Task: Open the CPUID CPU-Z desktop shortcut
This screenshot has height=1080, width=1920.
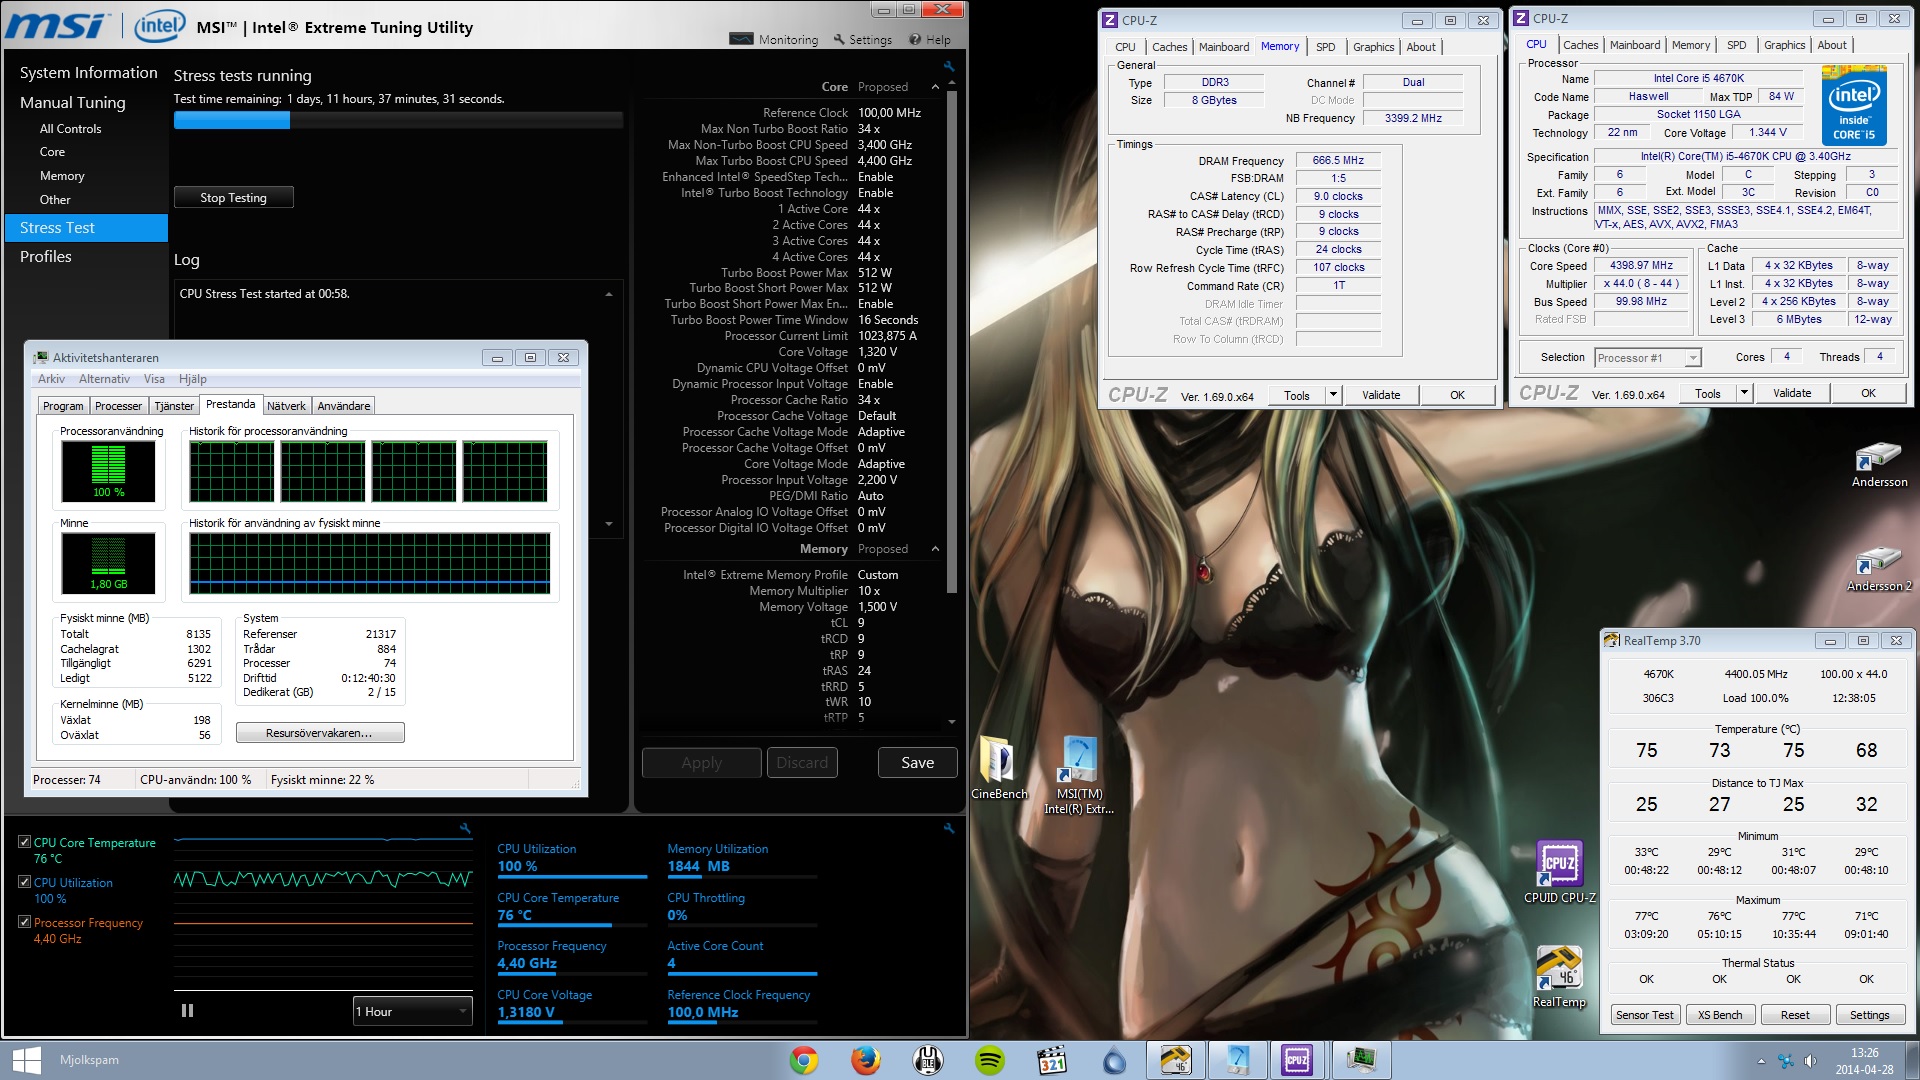Action: point(1559,872)
